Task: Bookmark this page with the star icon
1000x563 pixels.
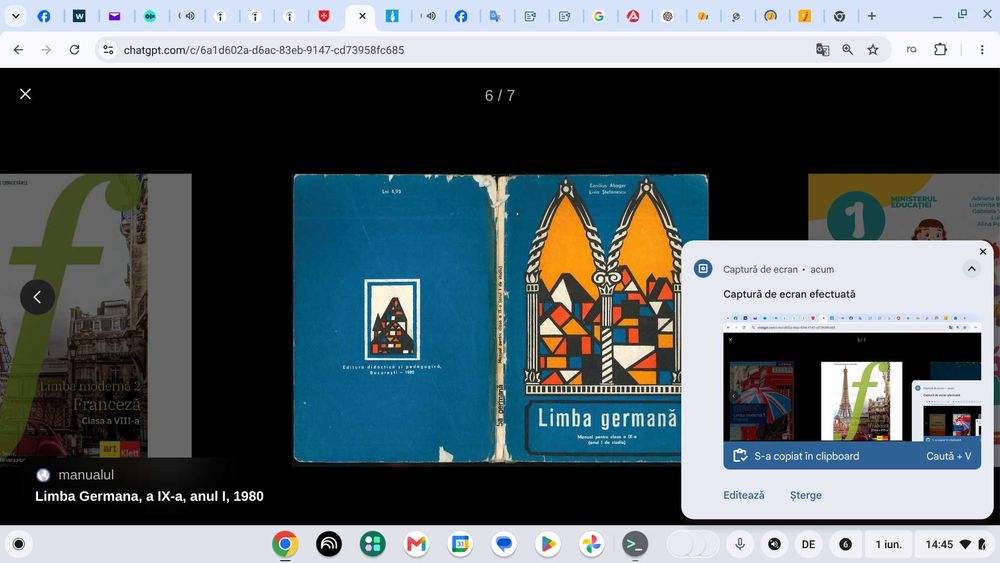Action: point(873,50)
